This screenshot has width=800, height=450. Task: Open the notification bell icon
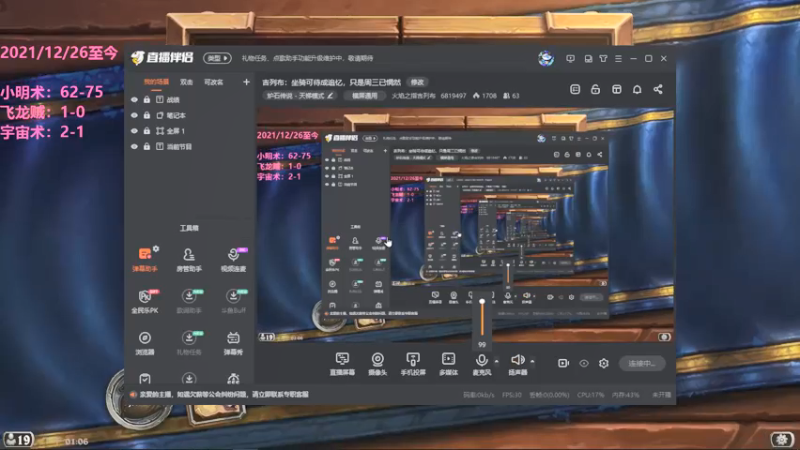[637, 89]
